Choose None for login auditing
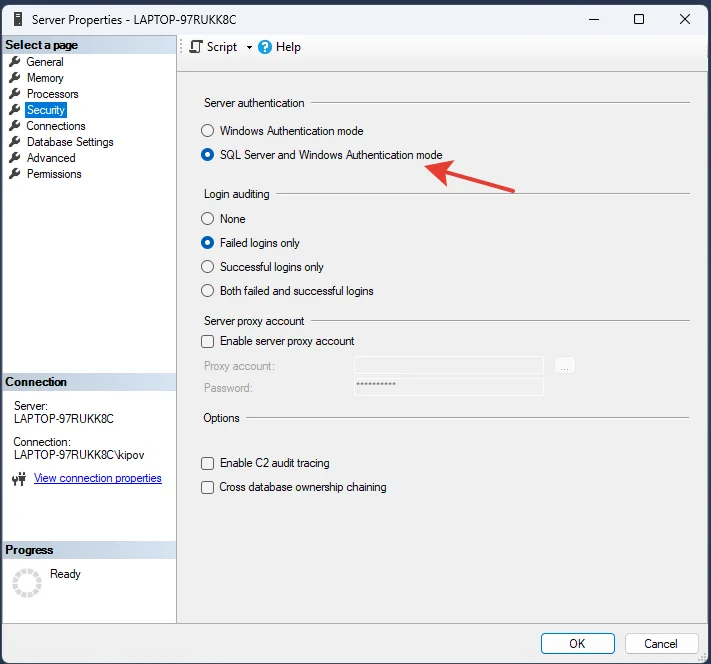 208,219
